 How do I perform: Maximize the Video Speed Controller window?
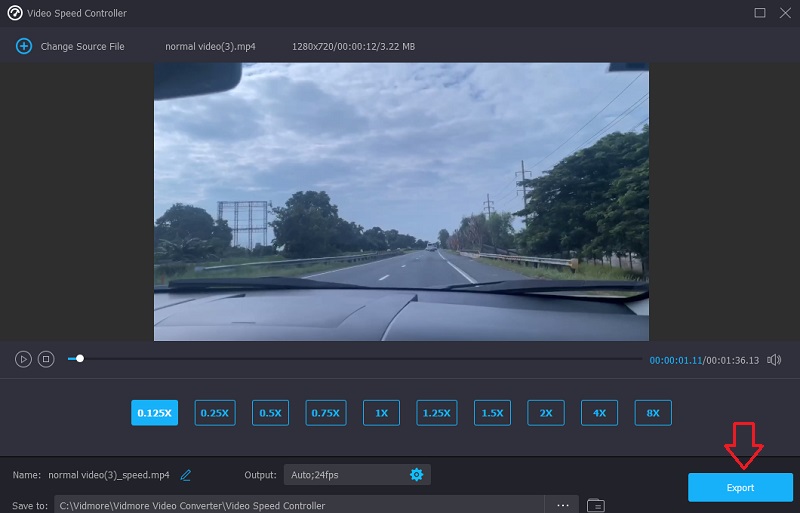tap(760, 13)
